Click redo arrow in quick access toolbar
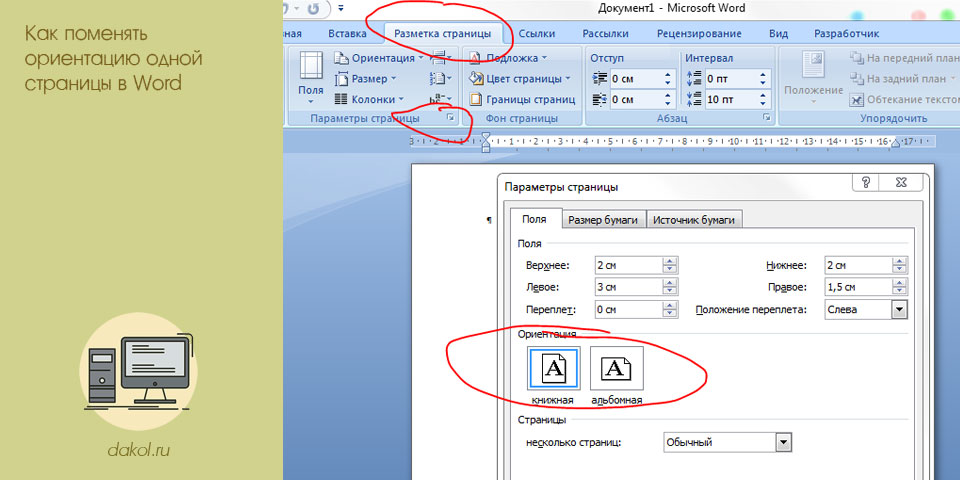This screenshot has height=480, width=960. pyautogui.click(x=313, y=9)
